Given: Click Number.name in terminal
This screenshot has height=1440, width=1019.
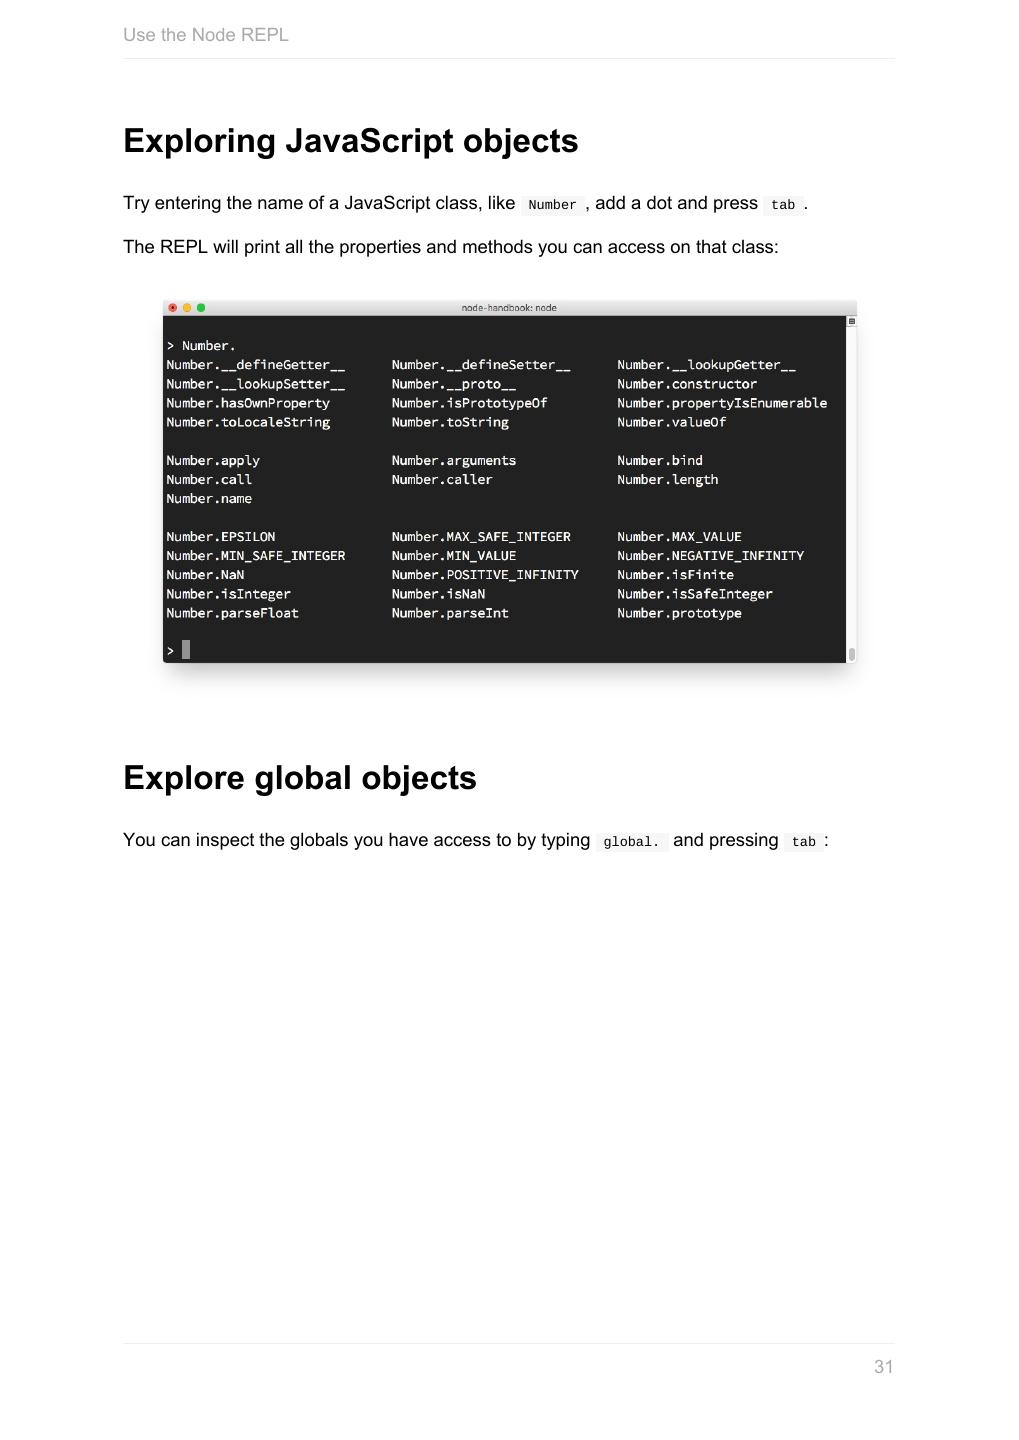Looking at the screenshot, I should point(209,499).
